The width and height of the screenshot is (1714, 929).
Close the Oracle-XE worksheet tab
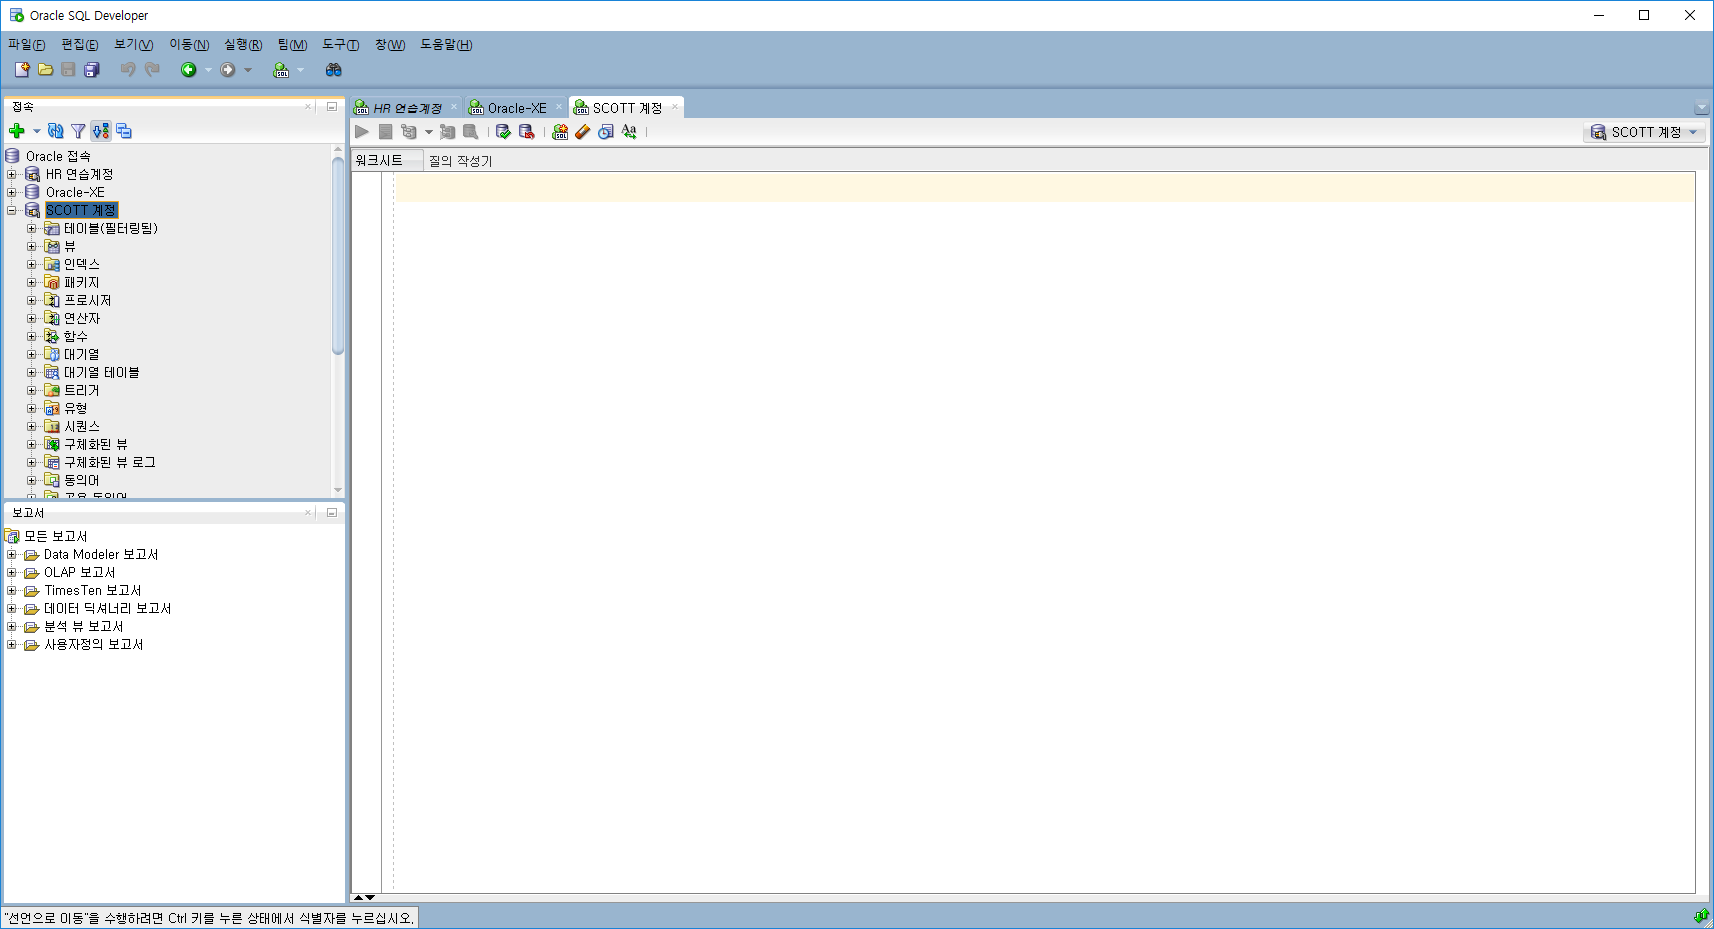(559, 107)
